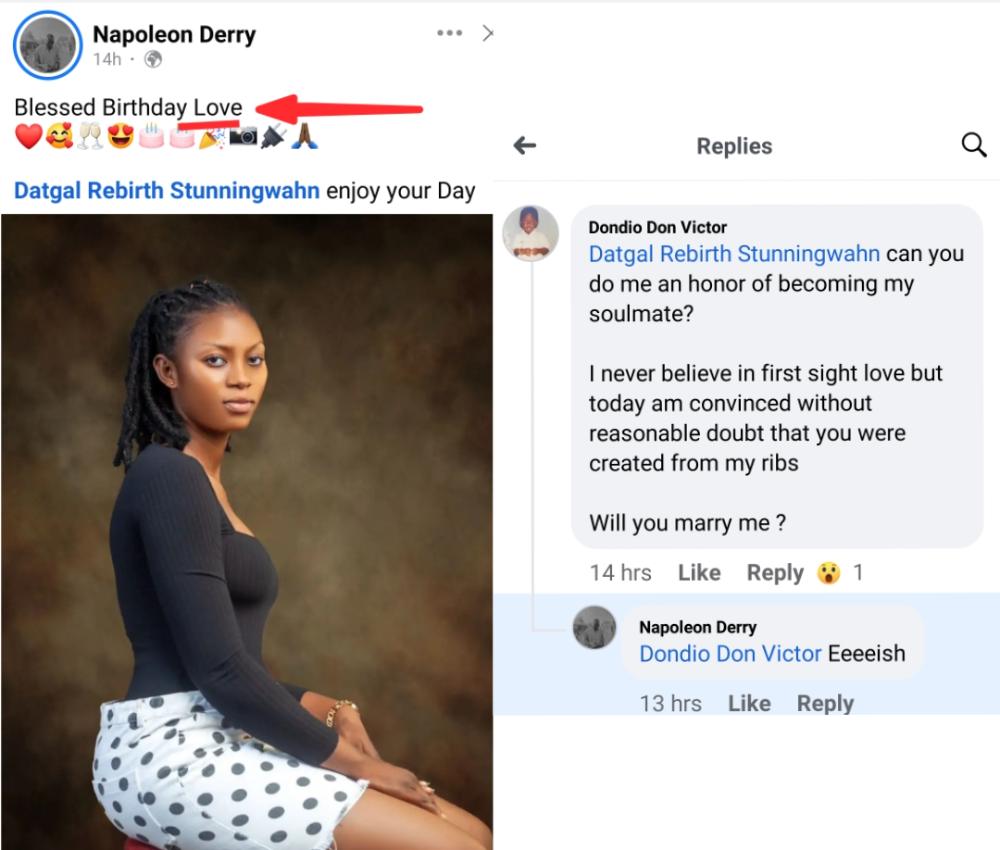This screenshot has height=850, width=1000.
Task: Open the birthday photo of the woman
Action: pos(246,530)
